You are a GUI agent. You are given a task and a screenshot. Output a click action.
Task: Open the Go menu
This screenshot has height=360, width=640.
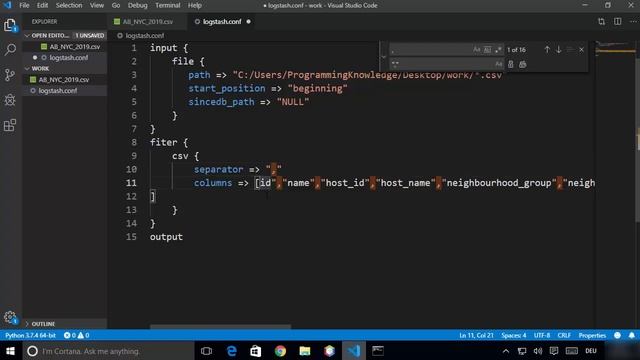click(116, 5)
